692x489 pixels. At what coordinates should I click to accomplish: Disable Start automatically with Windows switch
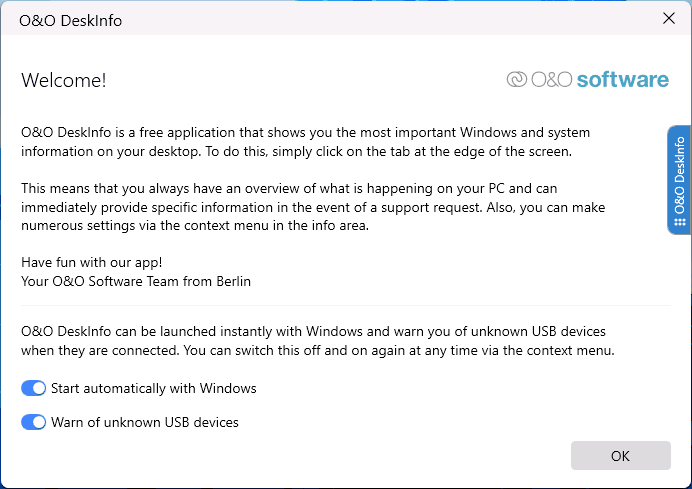34,388
